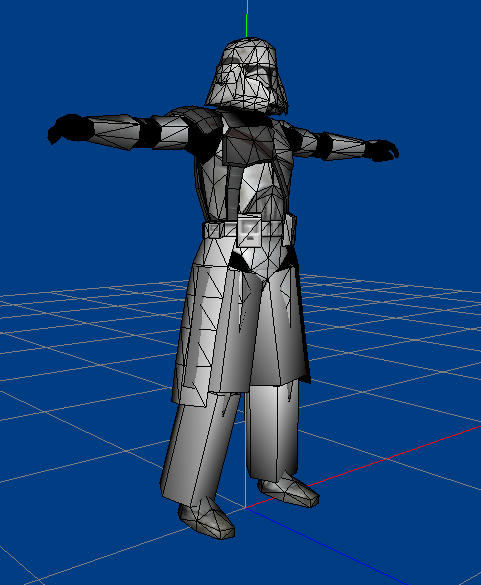Select the long kama skirt mesh
Screen dimensions: 481x585
pos(241,328)
